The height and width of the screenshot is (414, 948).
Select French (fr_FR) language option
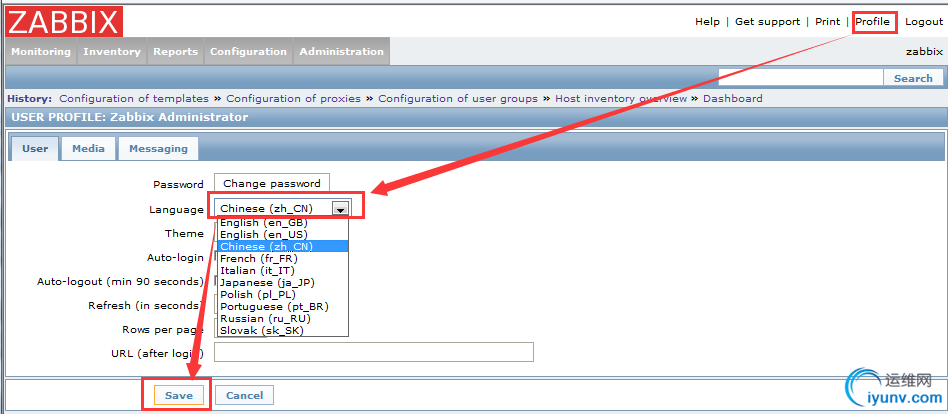[x=282, y=259]
